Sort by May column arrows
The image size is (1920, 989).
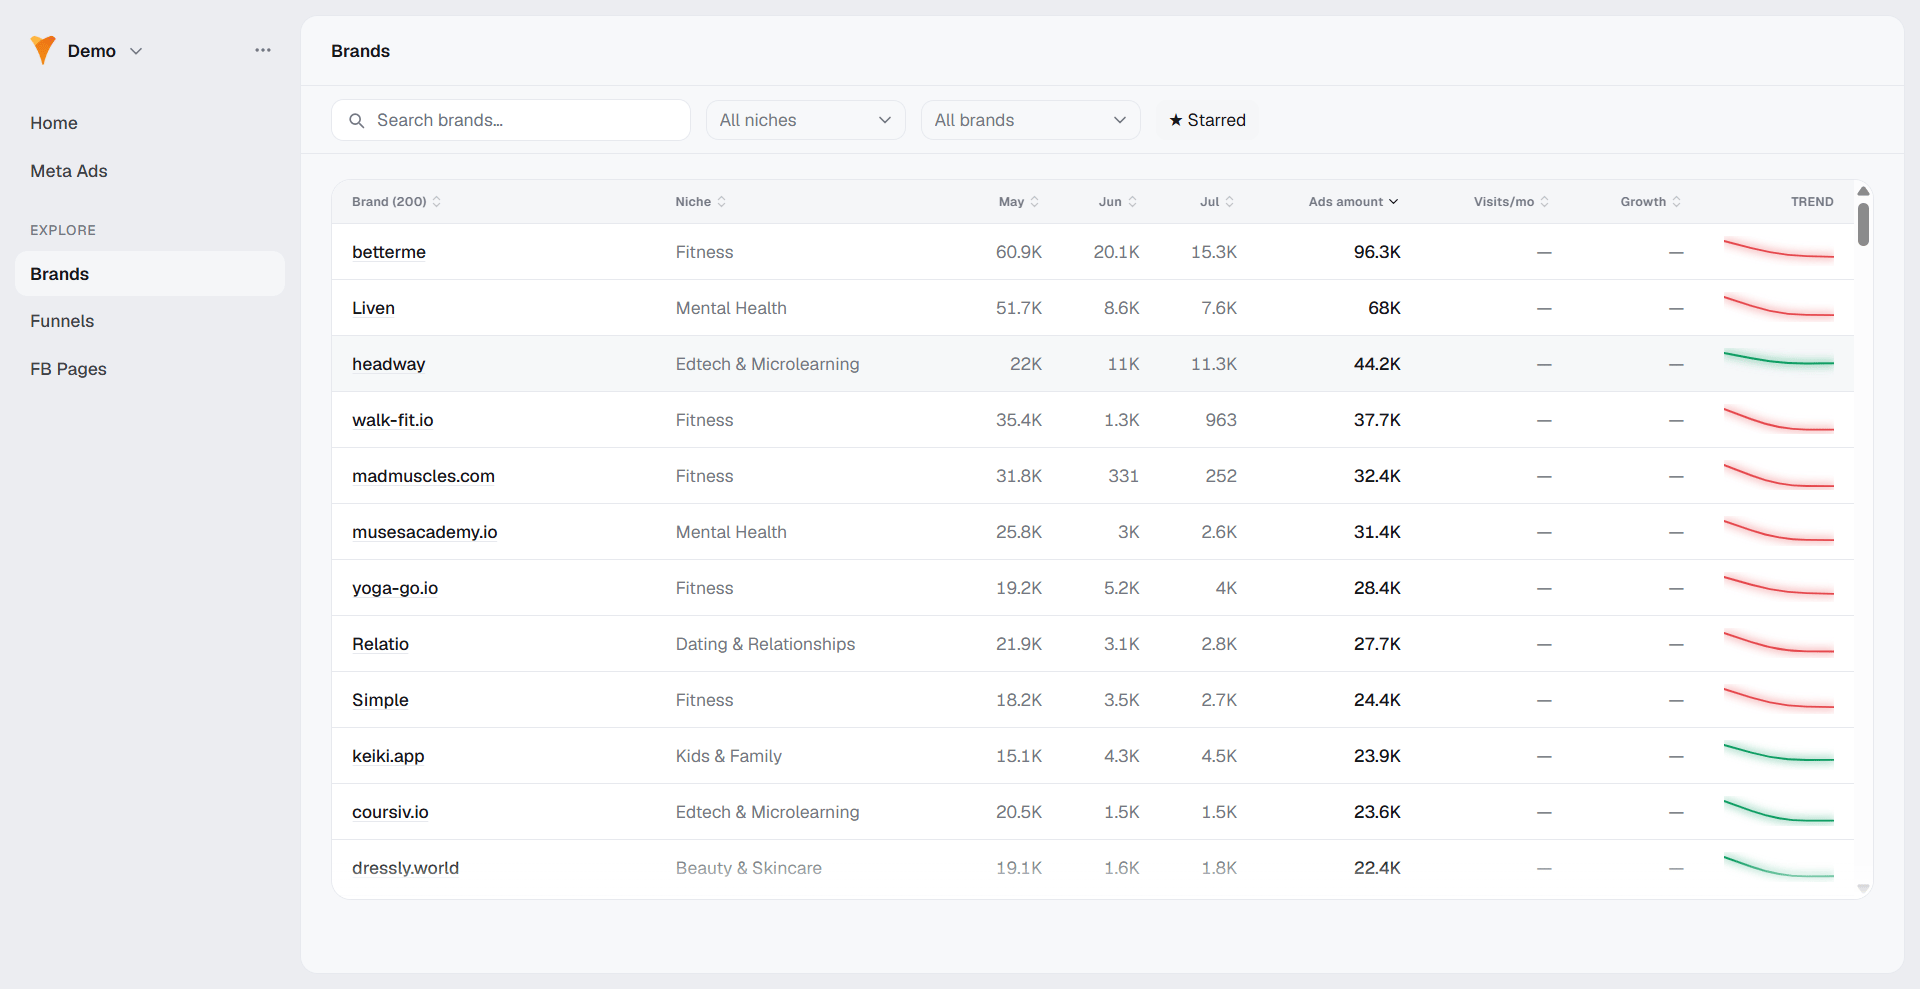pyautogui.click(x=1035, y=202)
